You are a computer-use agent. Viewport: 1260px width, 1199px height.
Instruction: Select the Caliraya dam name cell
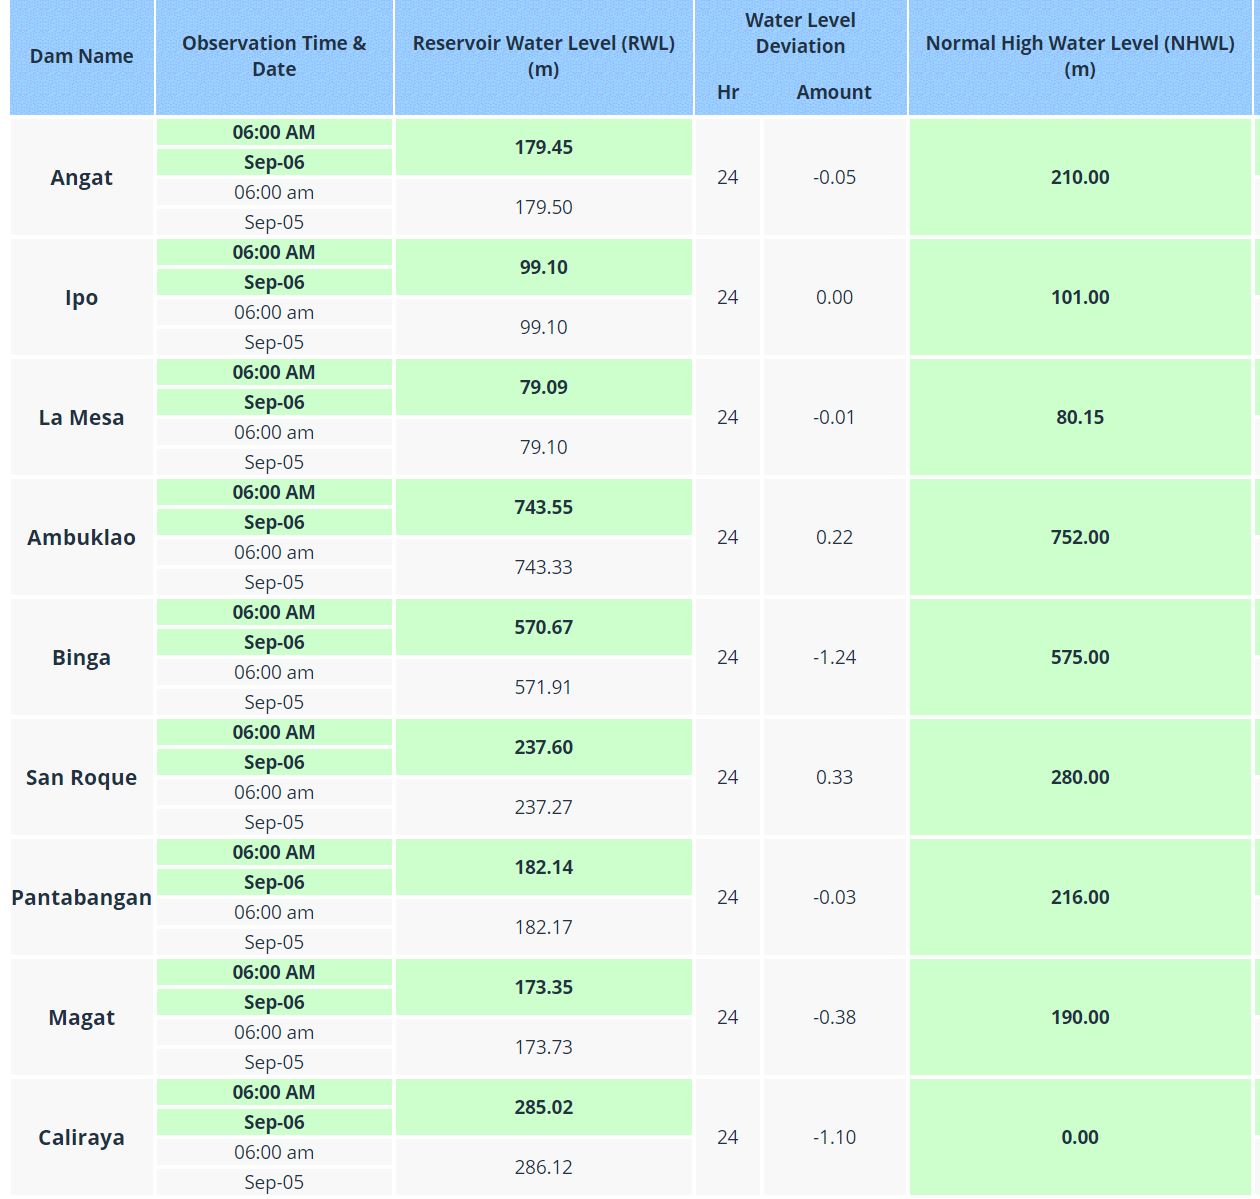(81, 1137)
